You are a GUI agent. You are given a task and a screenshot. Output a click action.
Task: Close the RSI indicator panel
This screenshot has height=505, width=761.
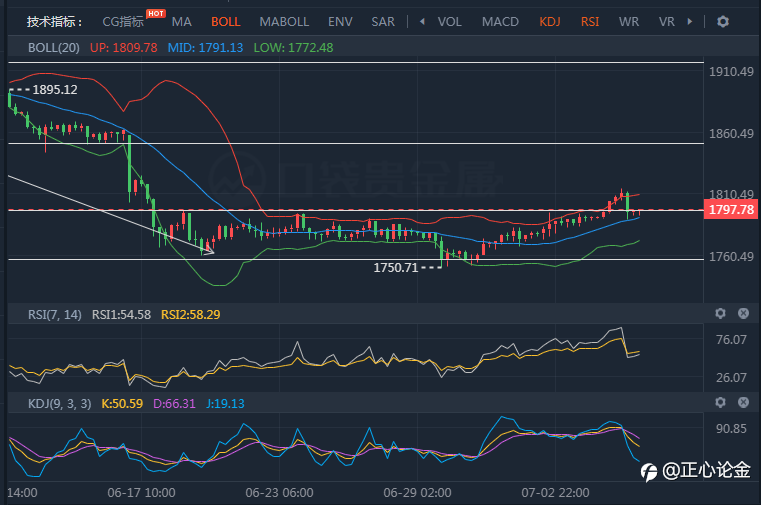[743, 313]
